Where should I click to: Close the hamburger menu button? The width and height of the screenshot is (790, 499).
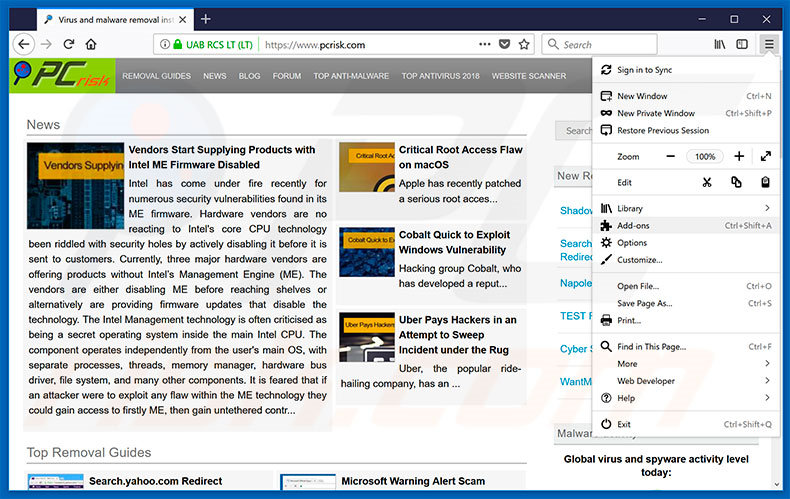point(769,44)
